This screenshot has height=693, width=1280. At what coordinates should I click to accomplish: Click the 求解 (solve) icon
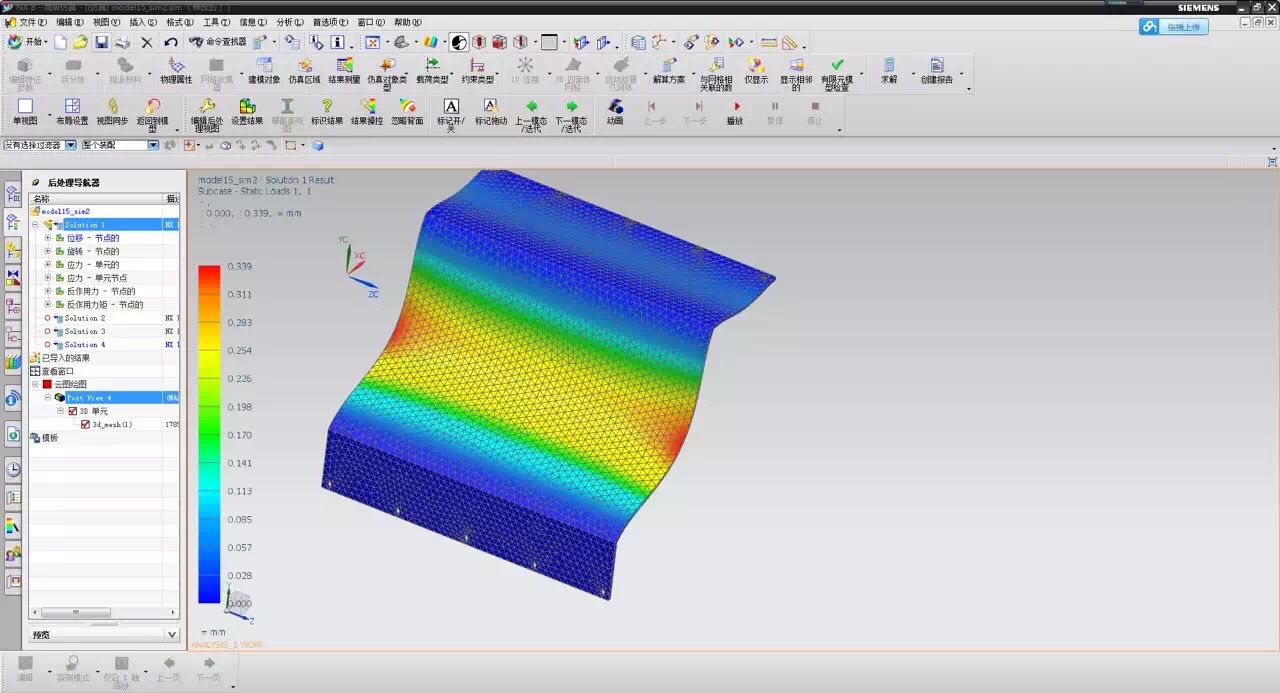coord(888,71)
